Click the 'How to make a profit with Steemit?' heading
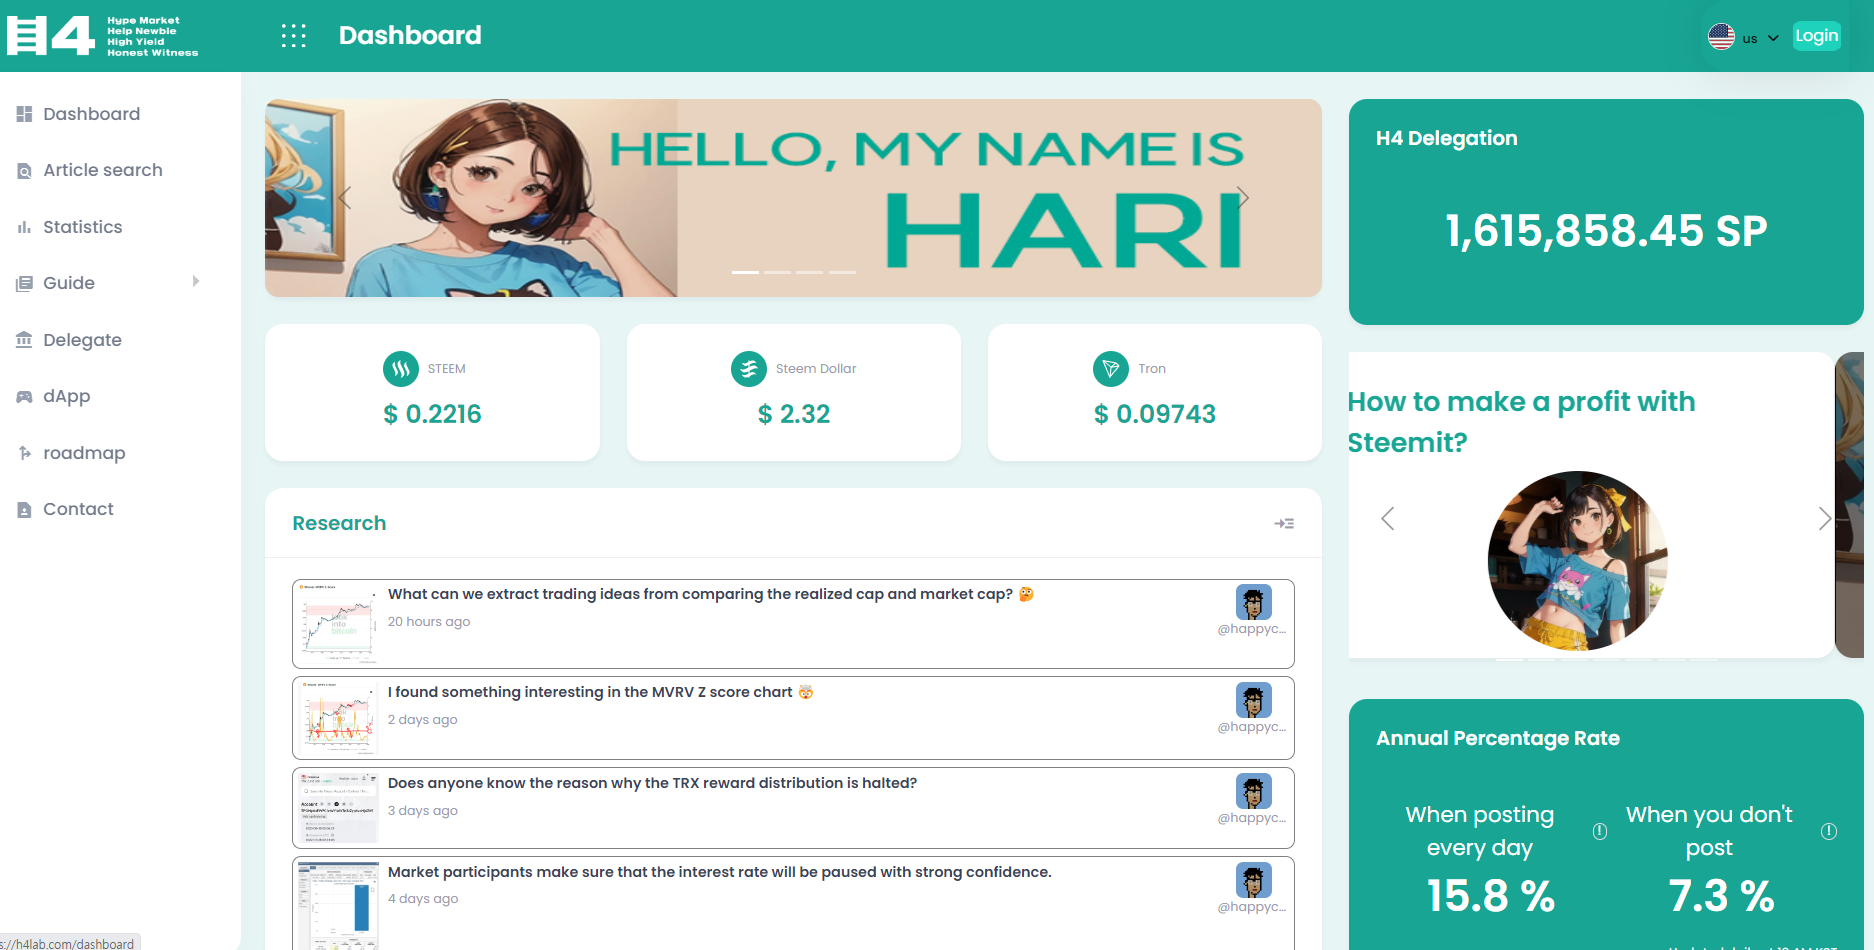 coord(1521,422)
